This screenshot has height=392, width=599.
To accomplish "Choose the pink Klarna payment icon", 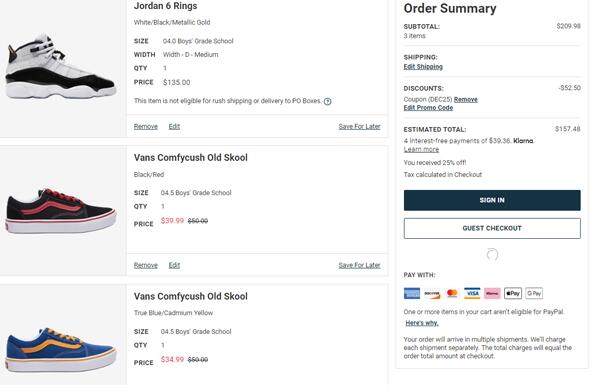I will 492,293.
